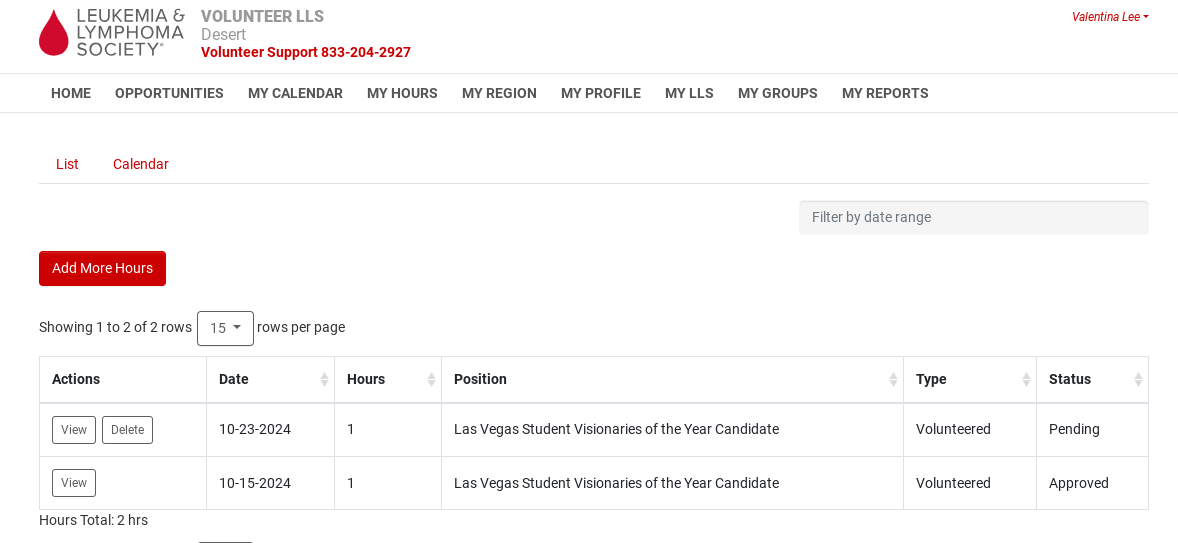1178x543 pixels.
Task: Open the My Hours menu item
Action: (x=402, y=93)
